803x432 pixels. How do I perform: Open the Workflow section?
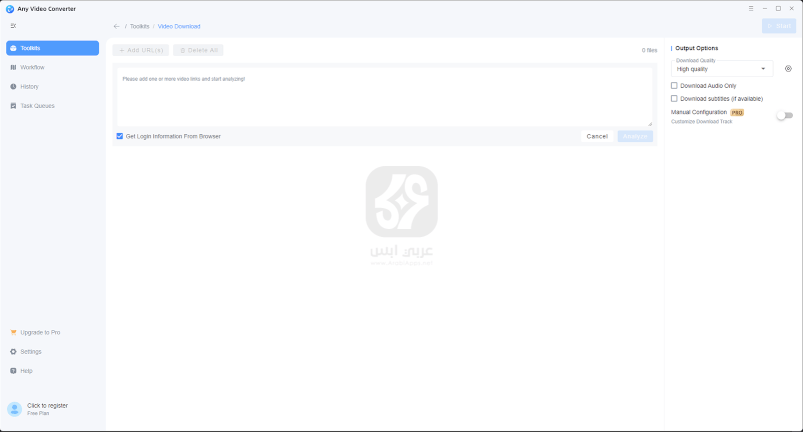[52, 67]
